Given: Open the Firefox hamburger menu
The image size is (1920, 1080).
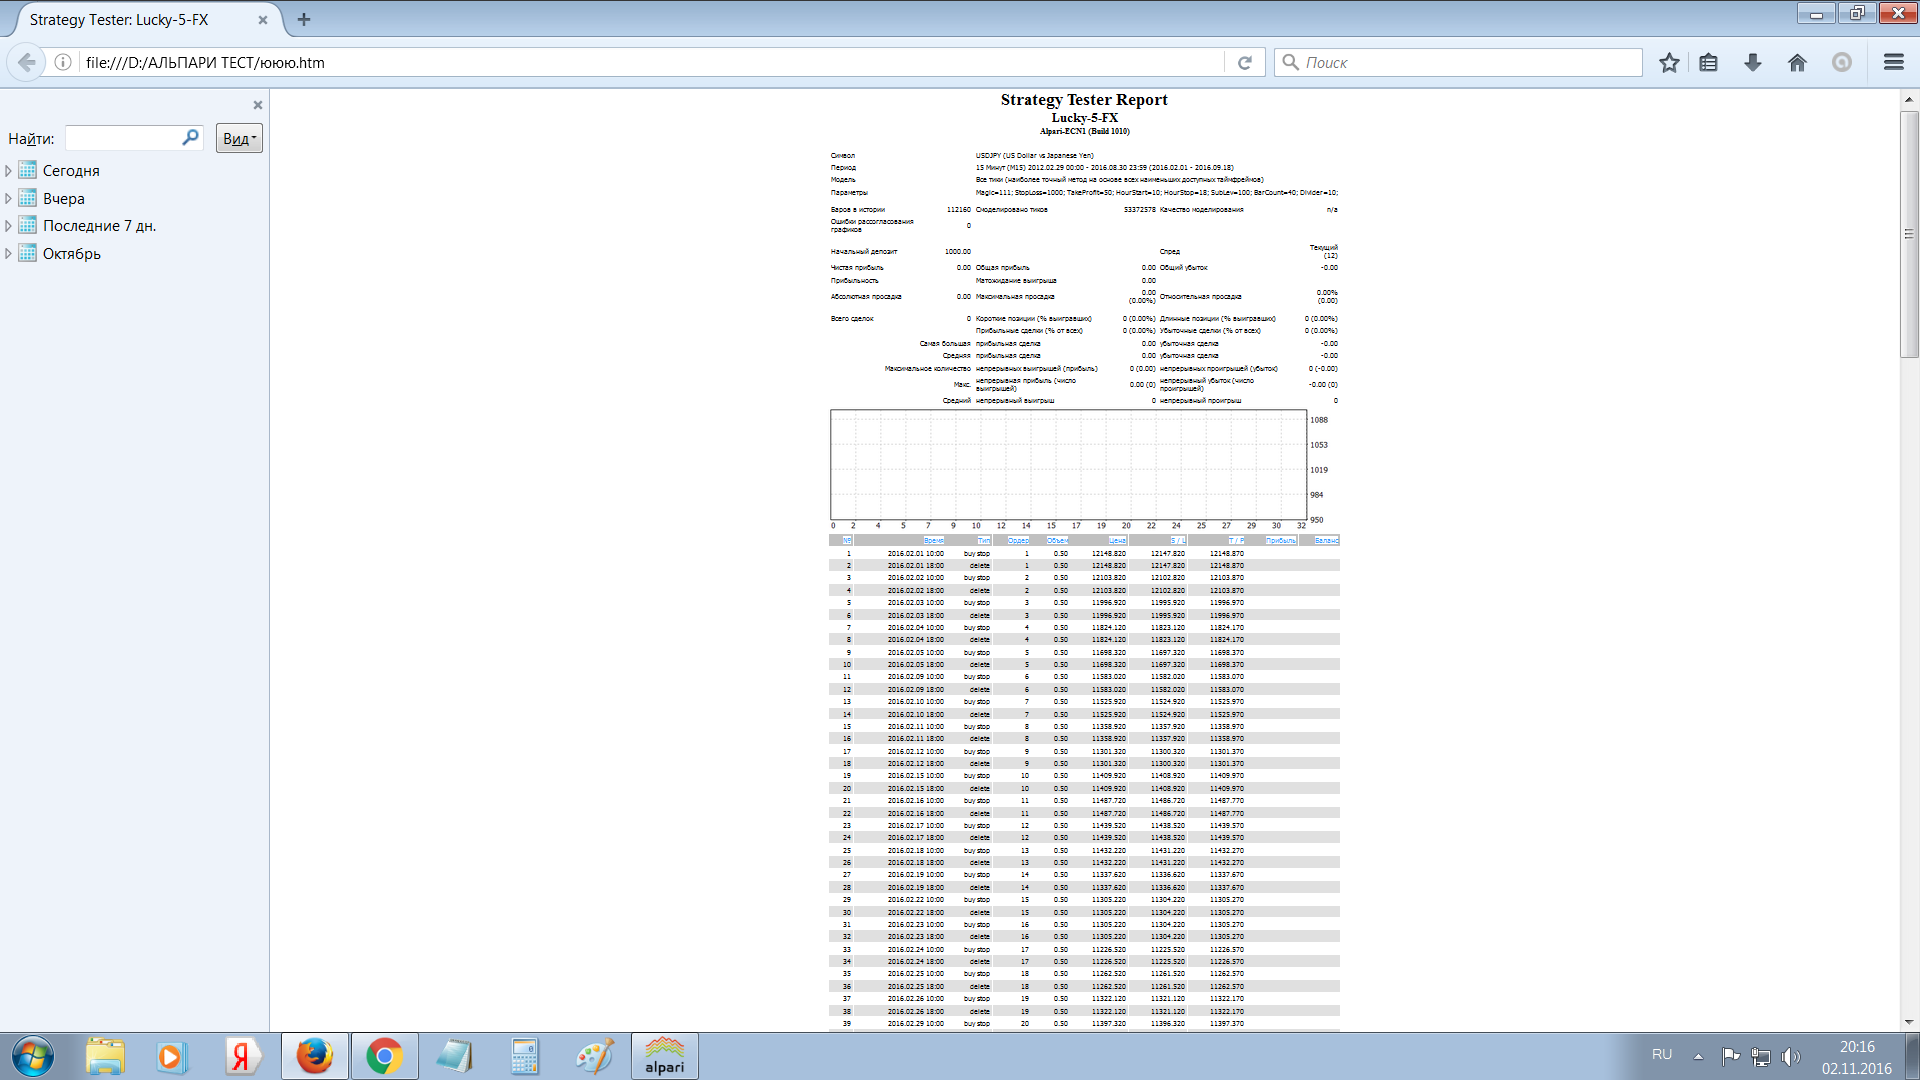Looking at the screenshot, I should 1893,62.
